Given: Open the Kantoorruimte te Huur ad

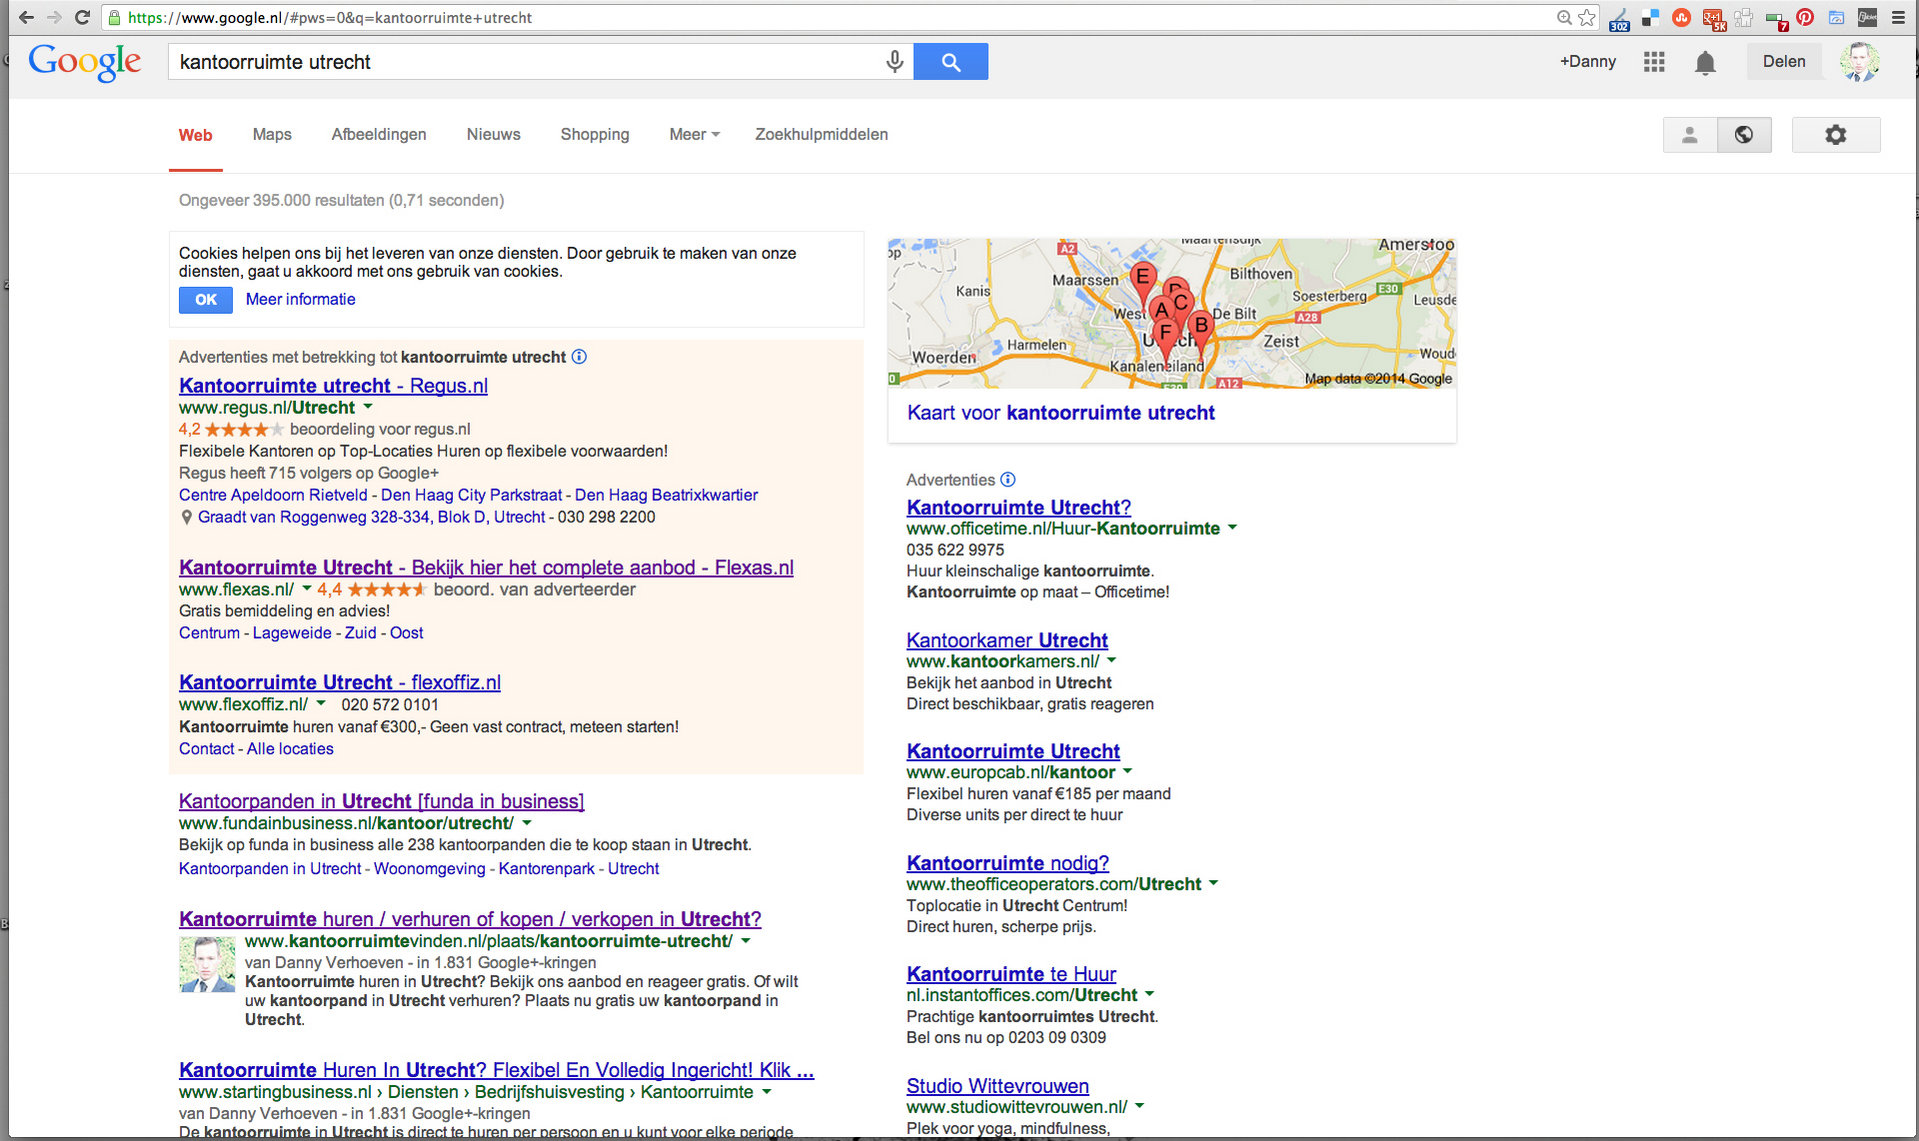Looking at the screenshot, I should tap(1011, 974).
